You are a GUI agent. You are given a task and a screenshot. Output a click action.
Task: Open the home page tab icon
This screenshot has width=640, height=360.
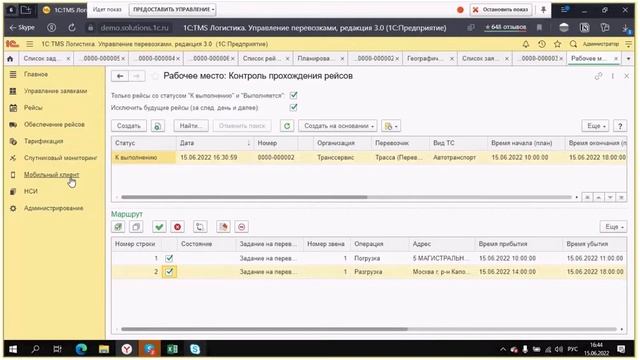point(10,59)
